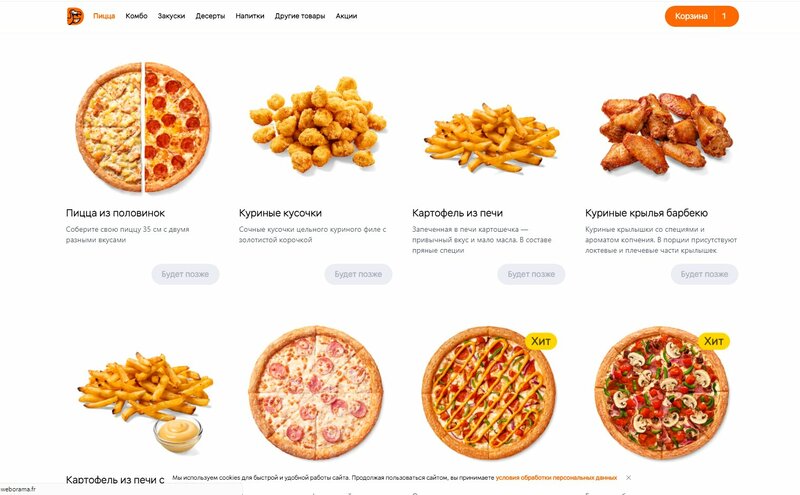Select the half-and-half pizza image
800x495 pixels.
click(143, 128)
